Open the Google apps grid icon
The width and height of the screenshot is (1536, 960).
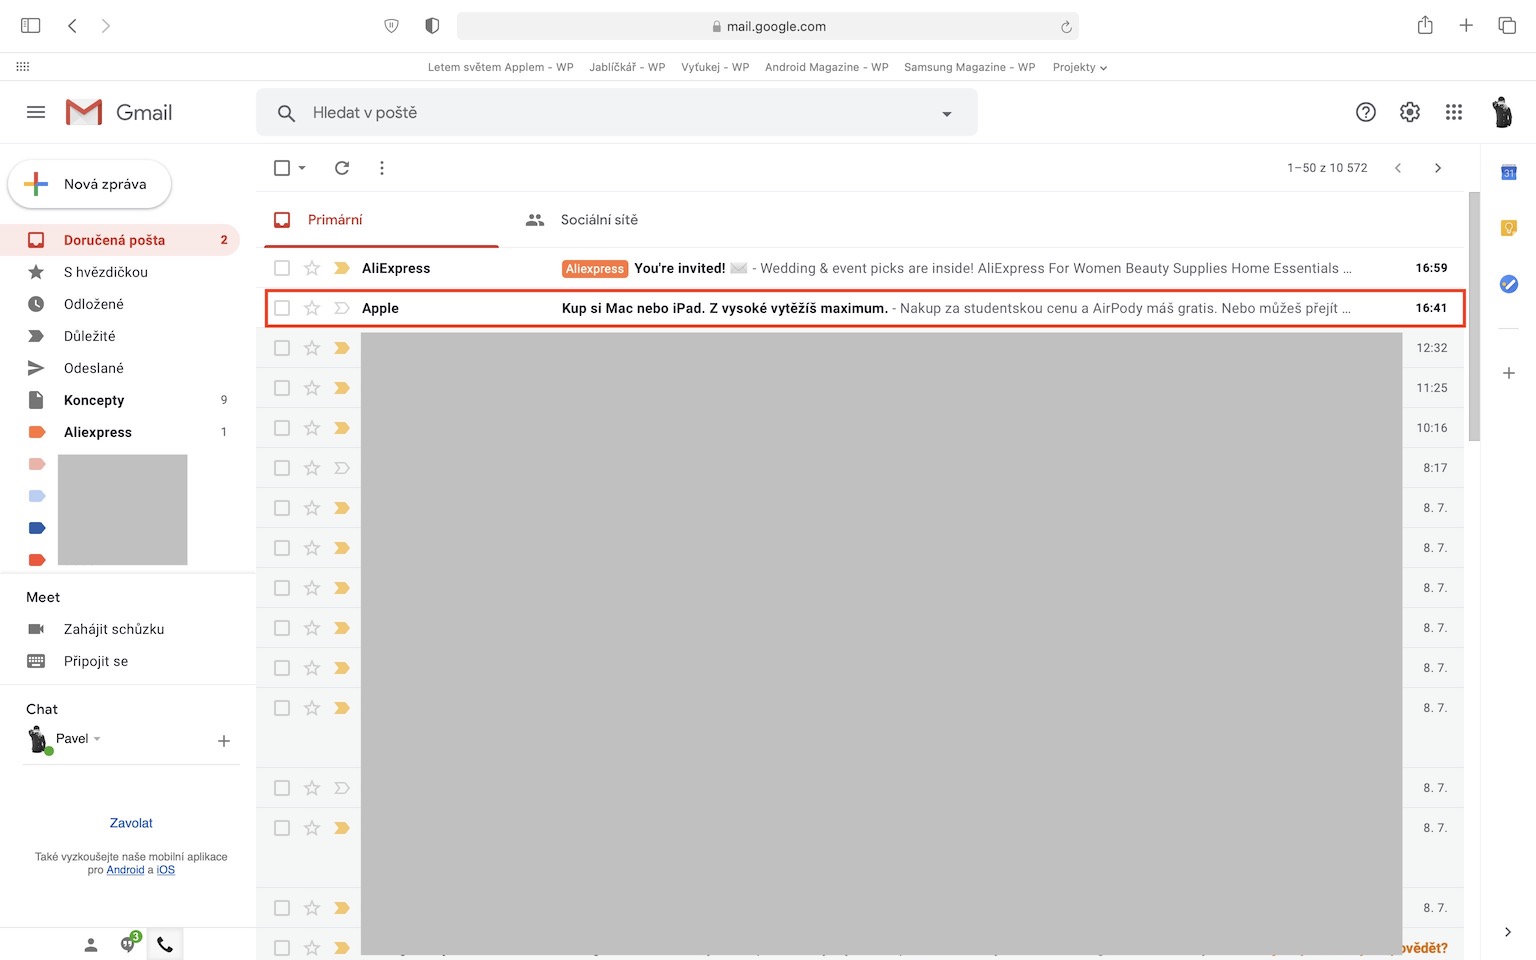[x=1454, y=112]
